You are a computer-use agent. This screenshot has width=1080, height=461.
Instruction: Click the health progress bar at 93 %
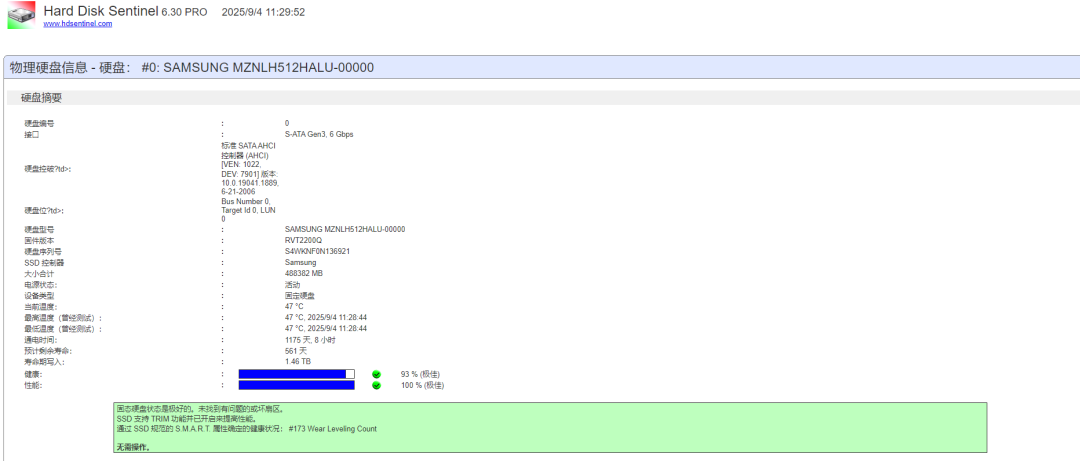[x=296, y=374]
